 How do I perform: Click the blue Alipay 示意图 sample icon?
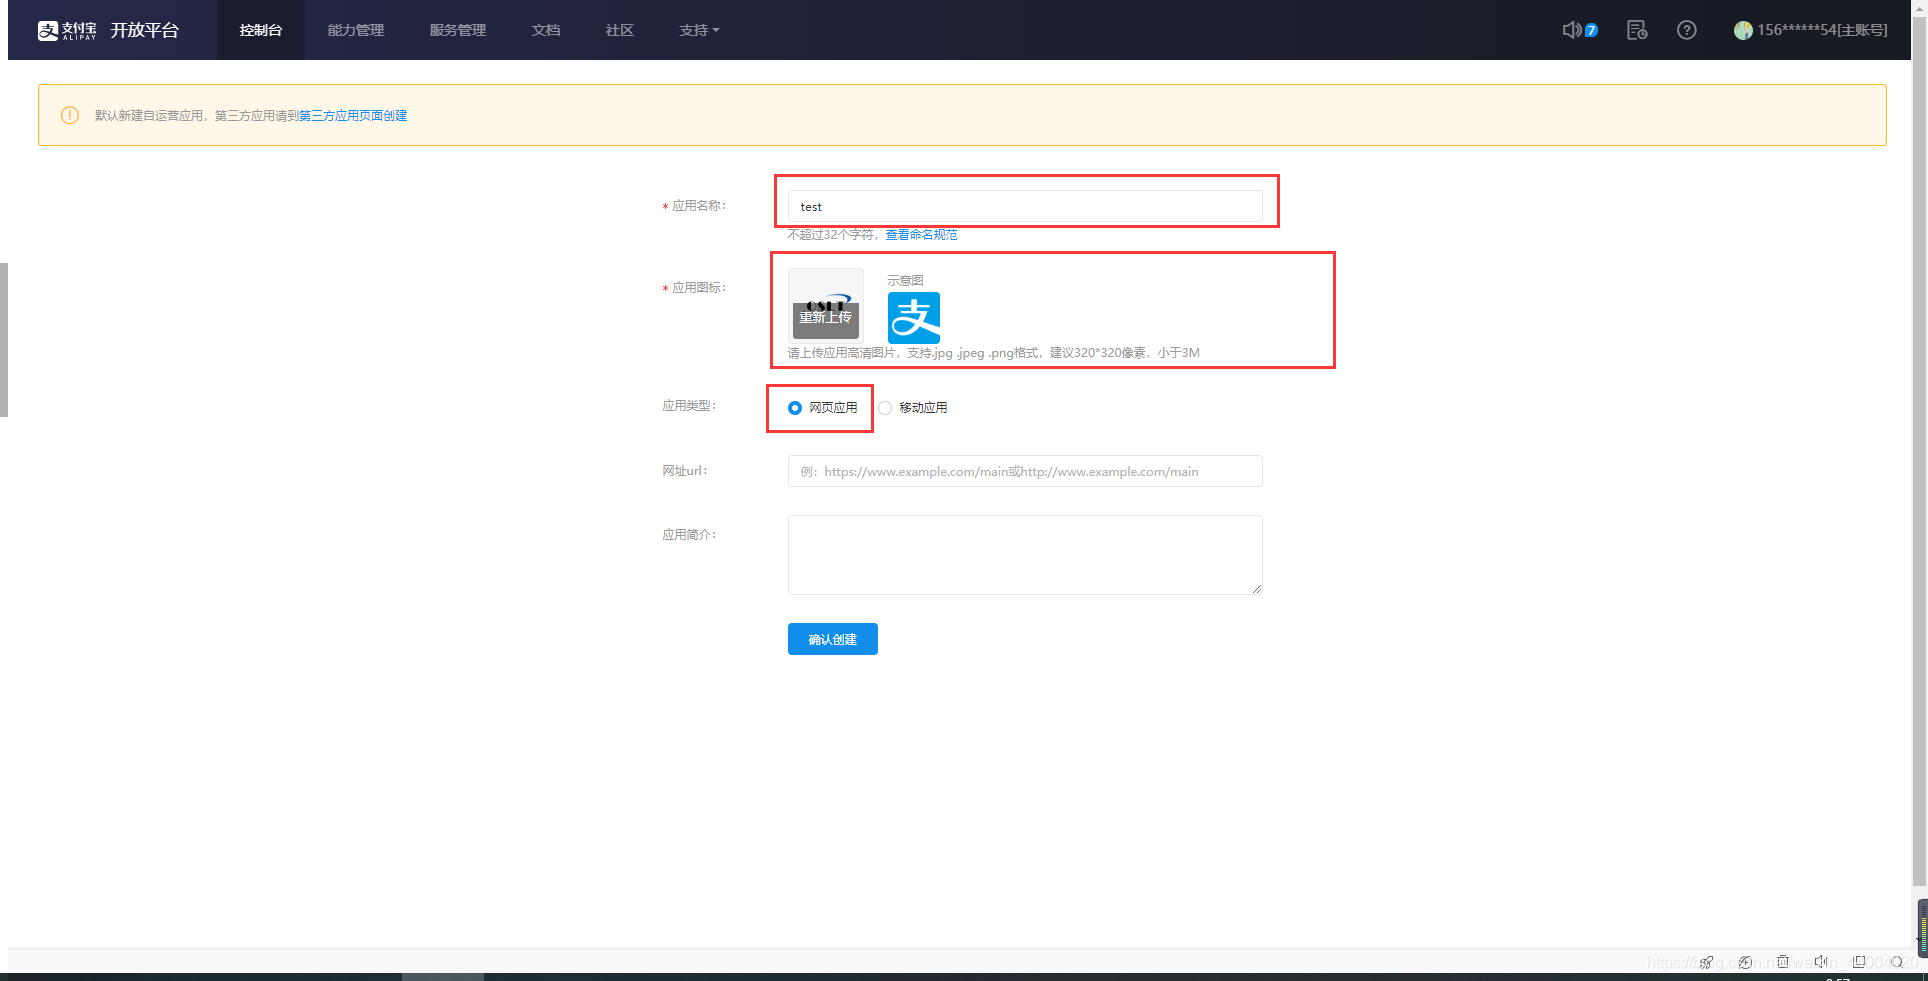[914, 318]
